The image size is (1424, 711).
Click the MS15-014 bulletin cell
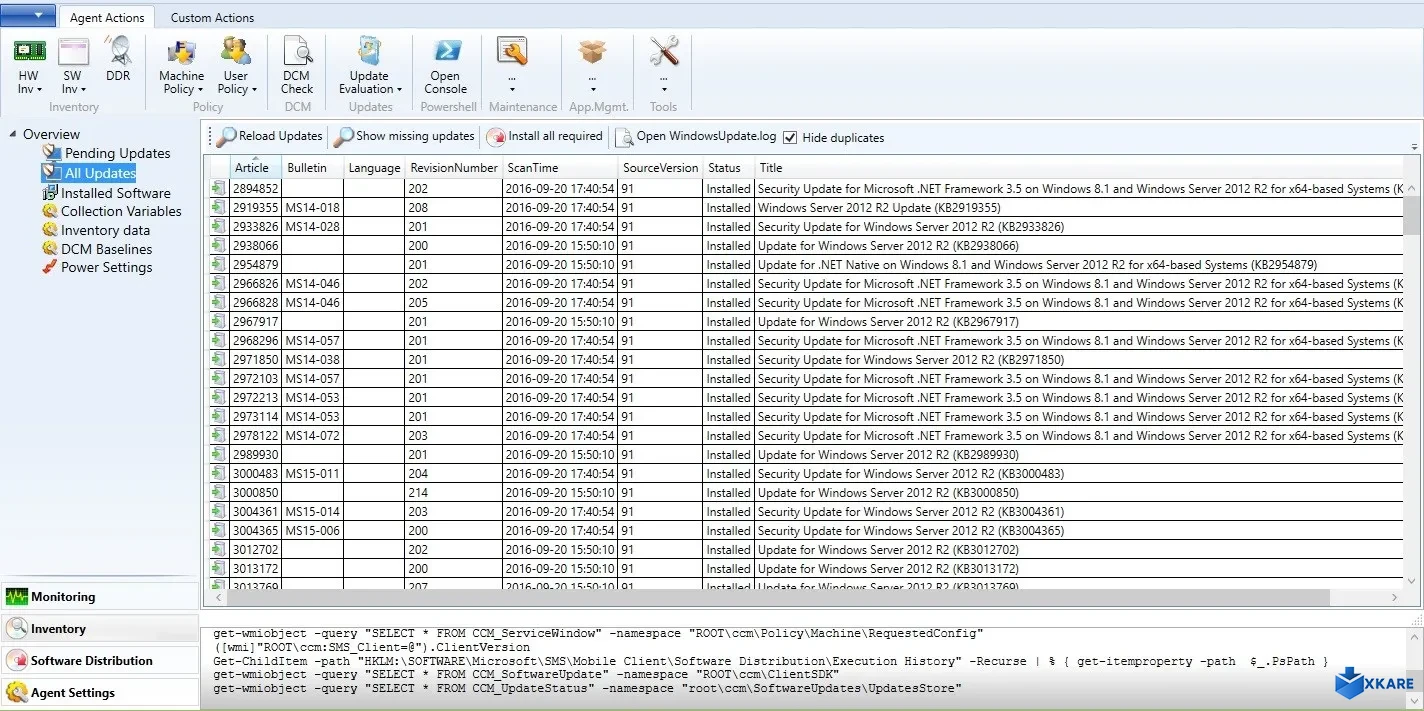pyautogui.click(x=312, y=512)
